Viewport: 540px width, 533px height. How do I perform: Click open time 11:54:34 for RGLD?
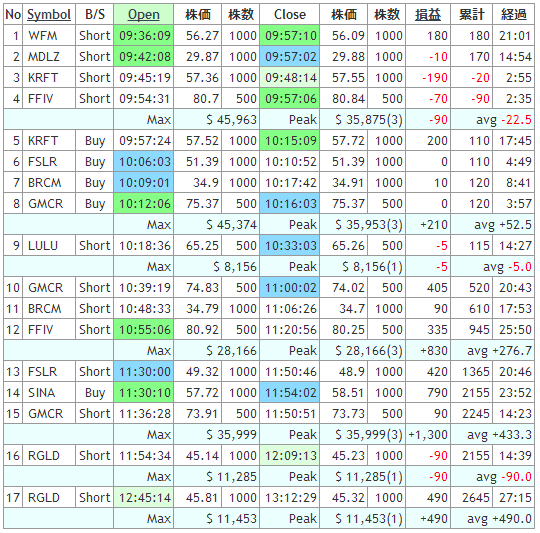click(144, 456)
